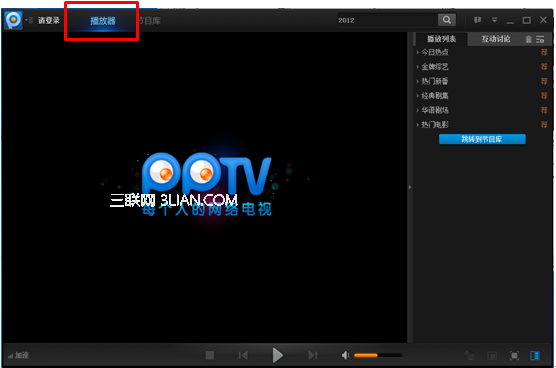The height and width of the screenshot is (368, 556).
Task: Click the Previous track button
Action: click(243, 355)
